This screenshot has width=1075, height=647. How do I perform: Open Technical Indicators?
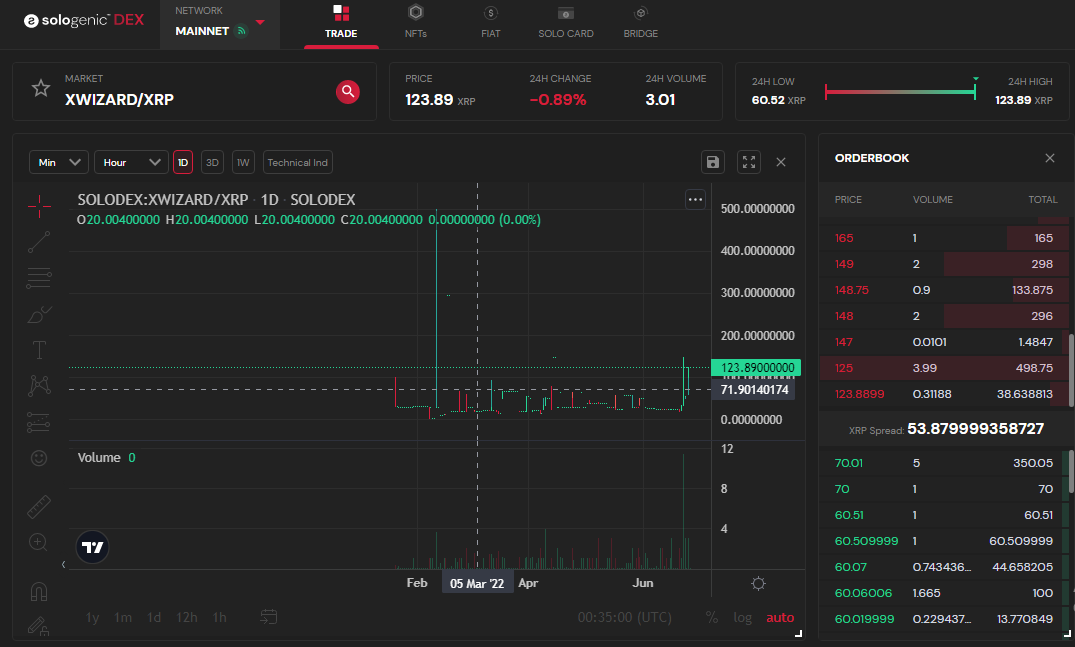(x=298, y=162)
